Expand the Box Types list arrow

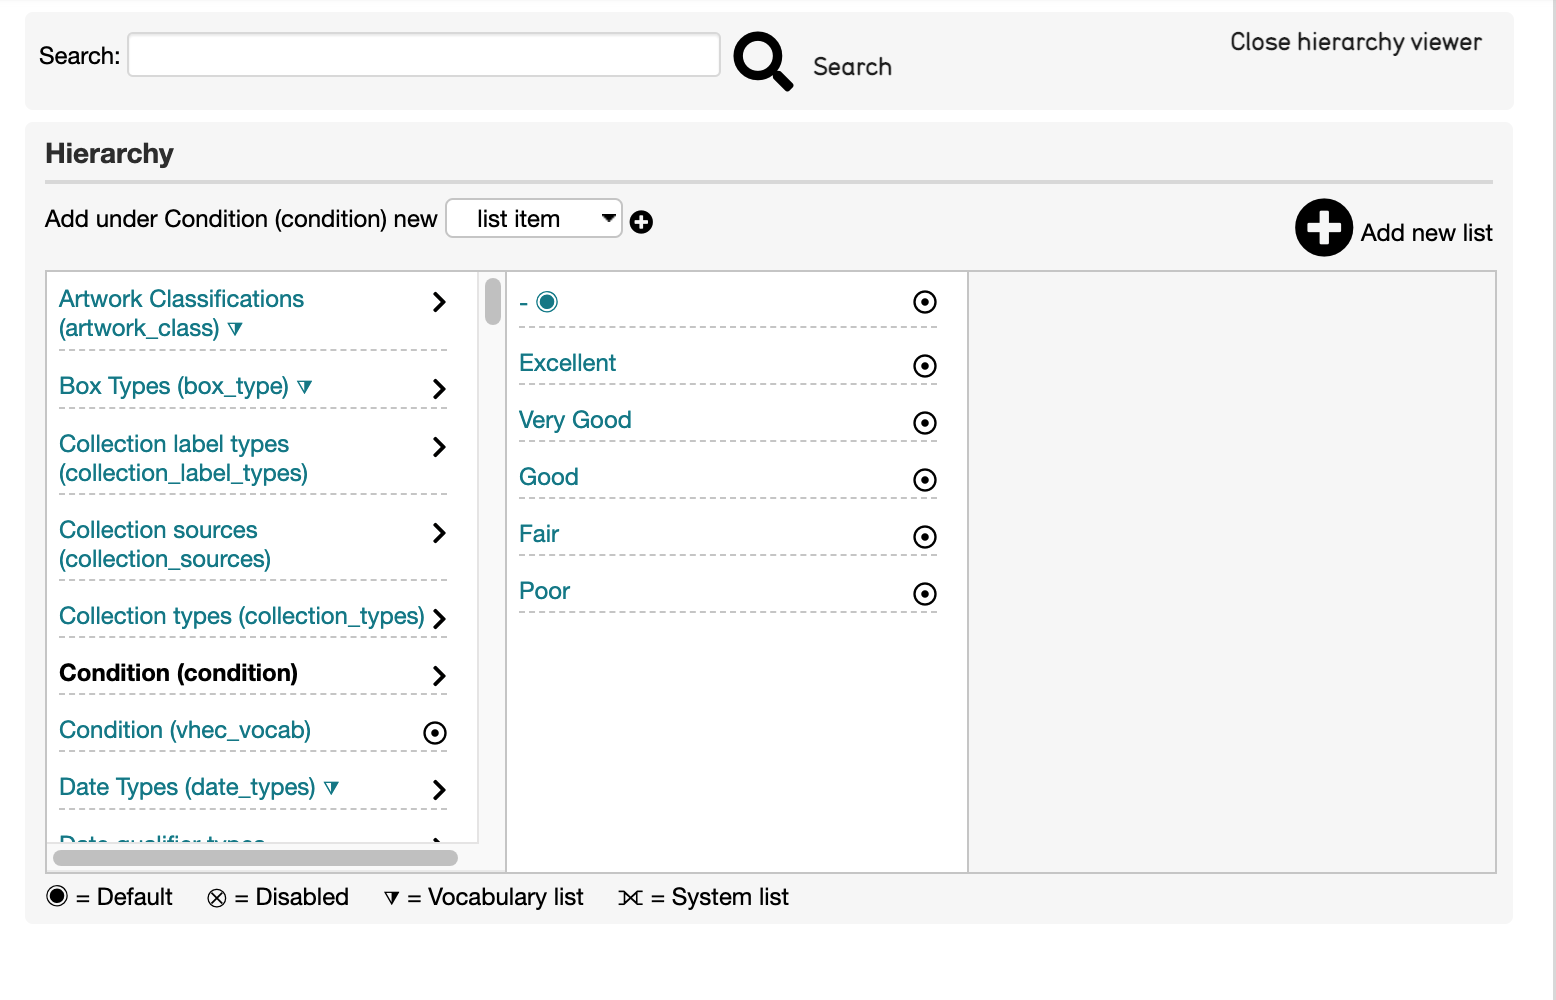439,389
